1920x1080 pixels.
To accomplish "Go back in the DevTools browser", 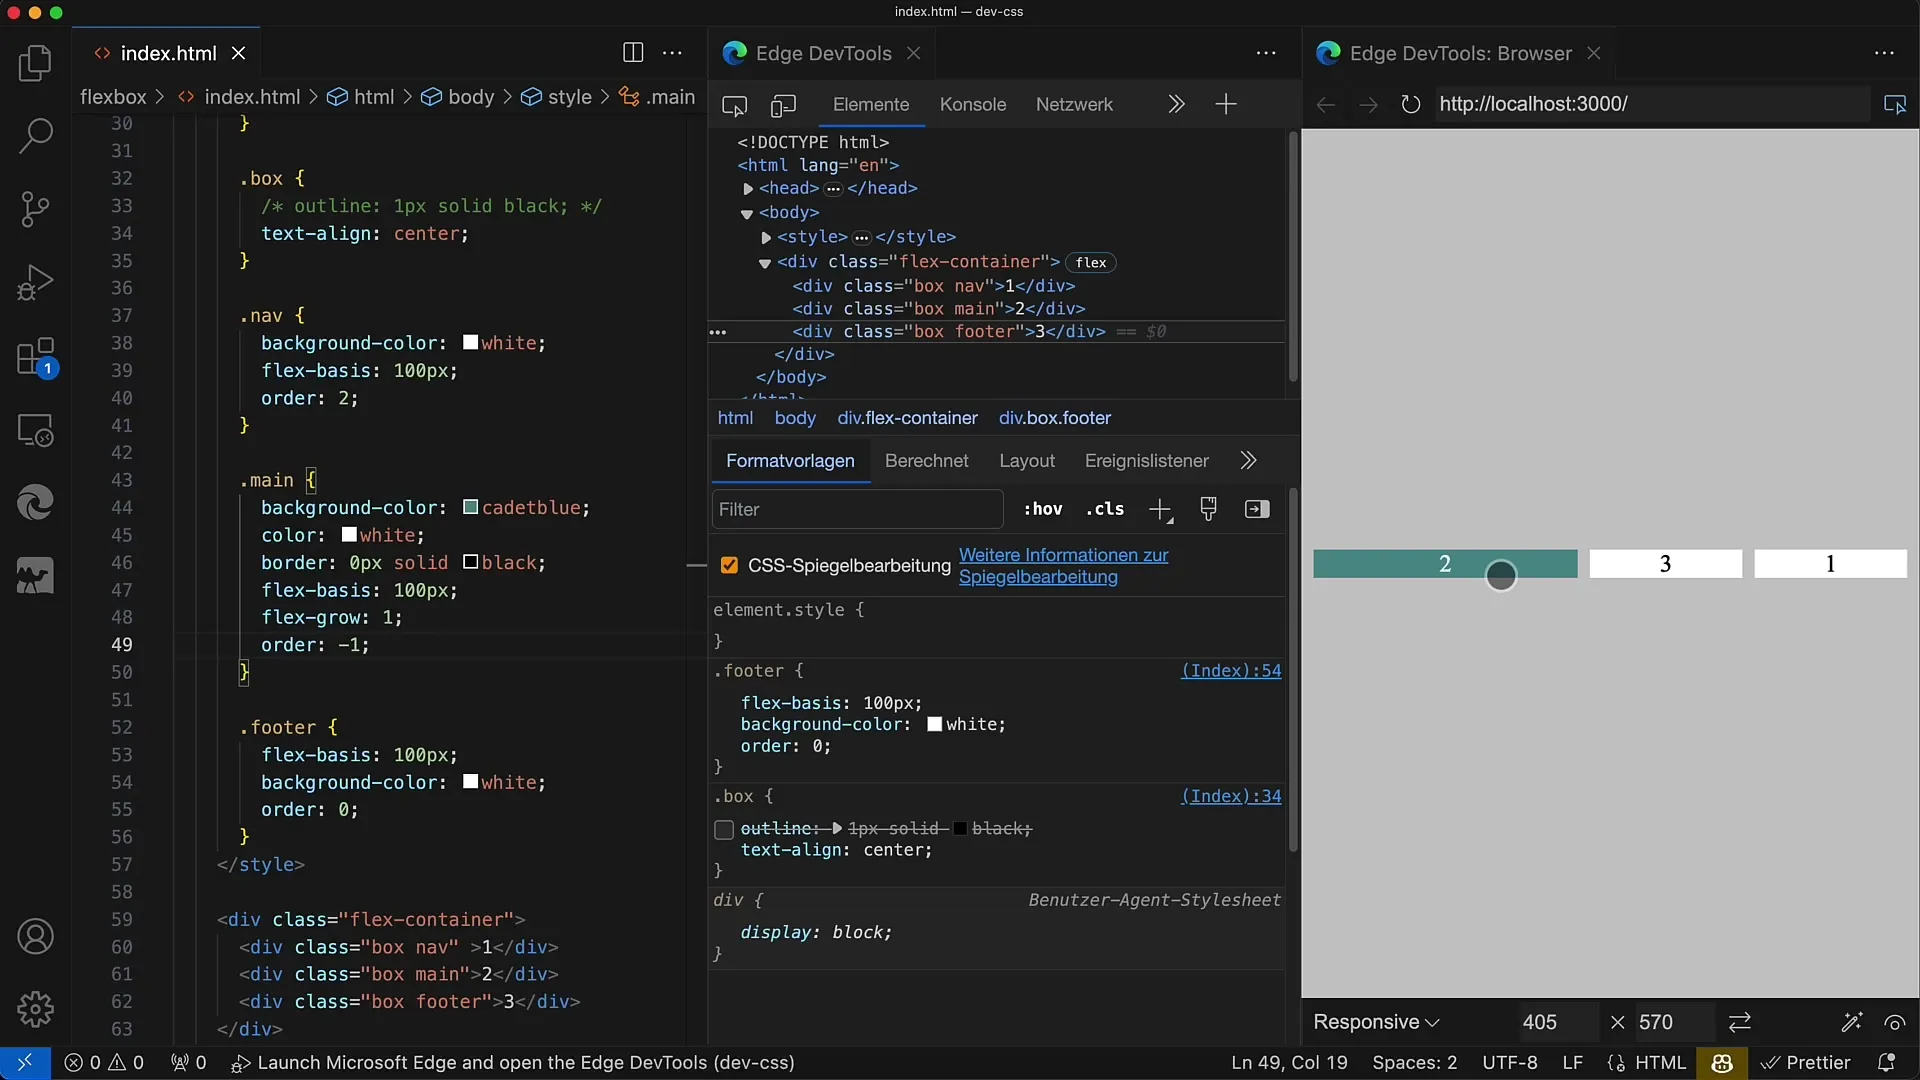I will [1326, 104].
